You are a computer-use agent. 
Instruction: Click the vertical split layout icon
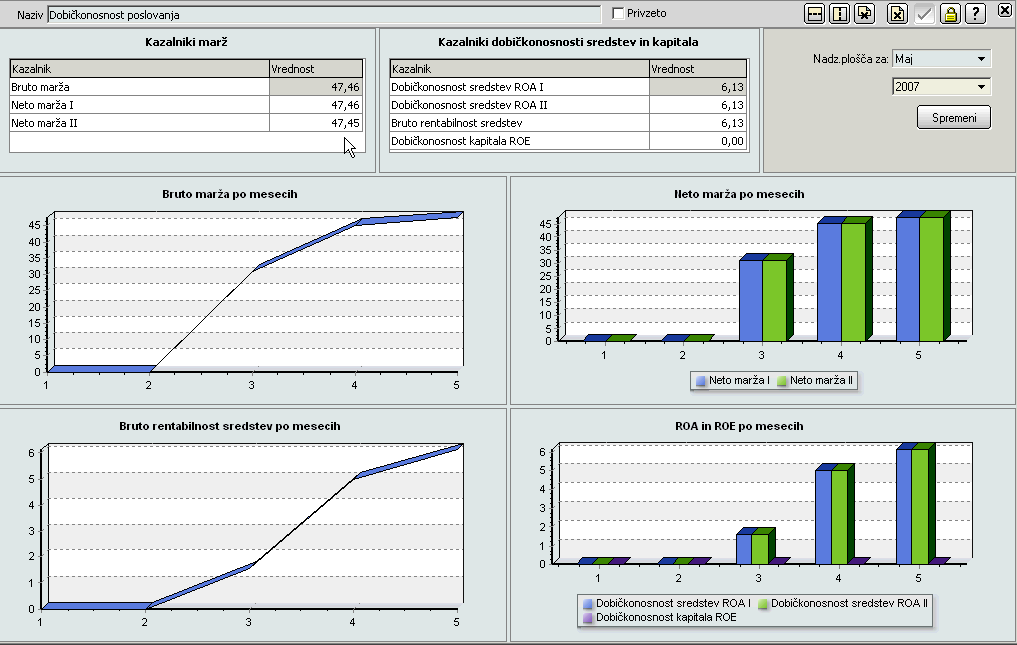point(840,13)
